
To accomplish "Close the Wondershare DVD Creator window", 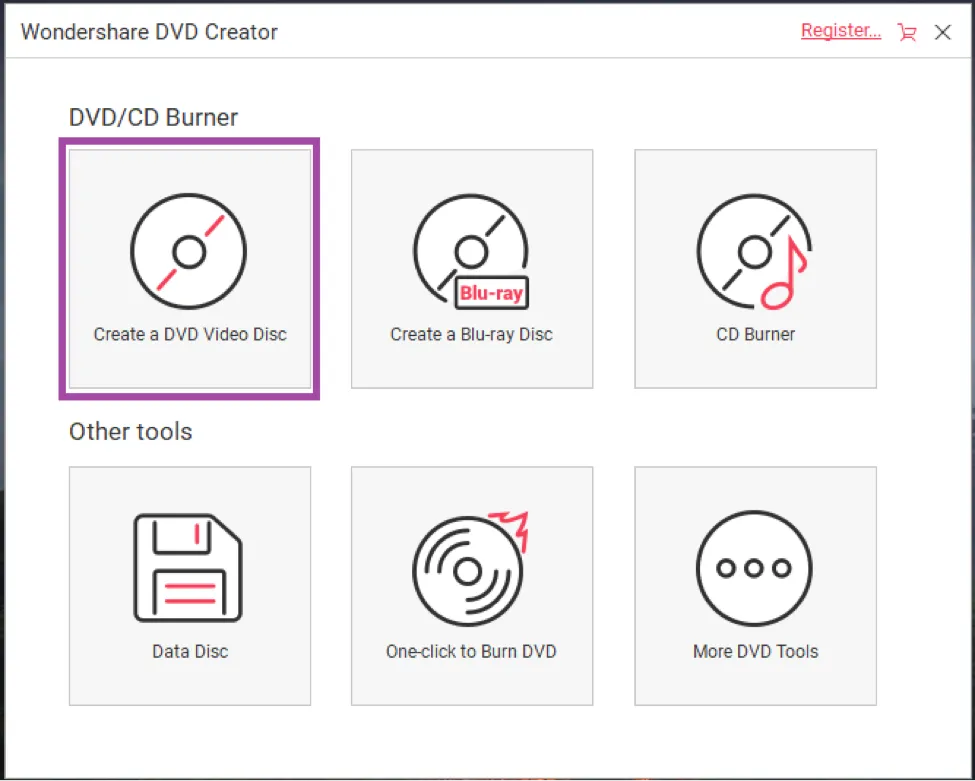I will coord(943,32).
